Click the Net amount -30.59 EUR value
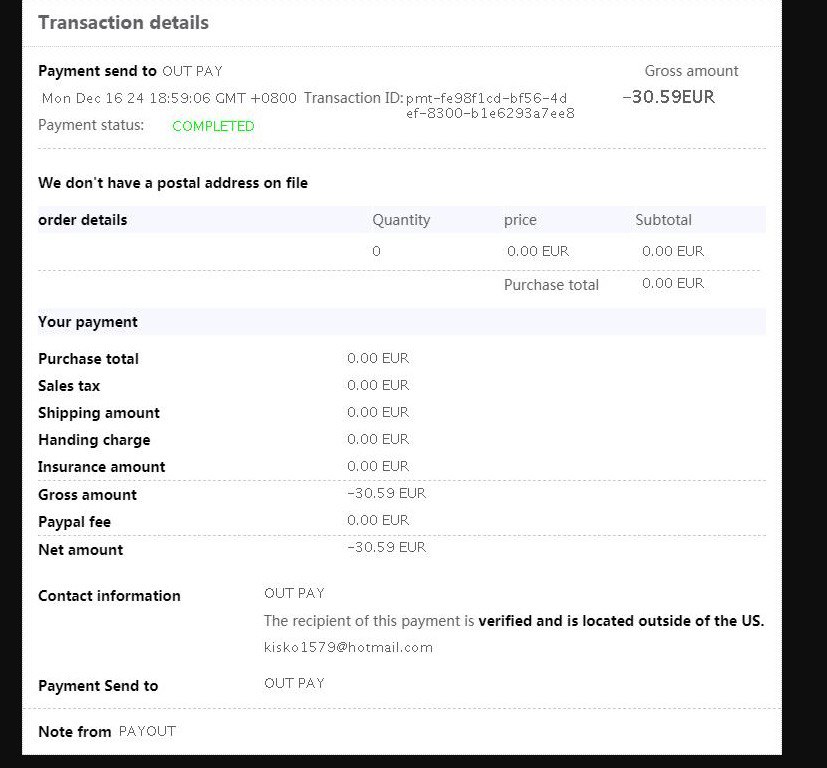The width and height of the screenshot is (827, 768). pyautogui.click(x=386, y=547)
